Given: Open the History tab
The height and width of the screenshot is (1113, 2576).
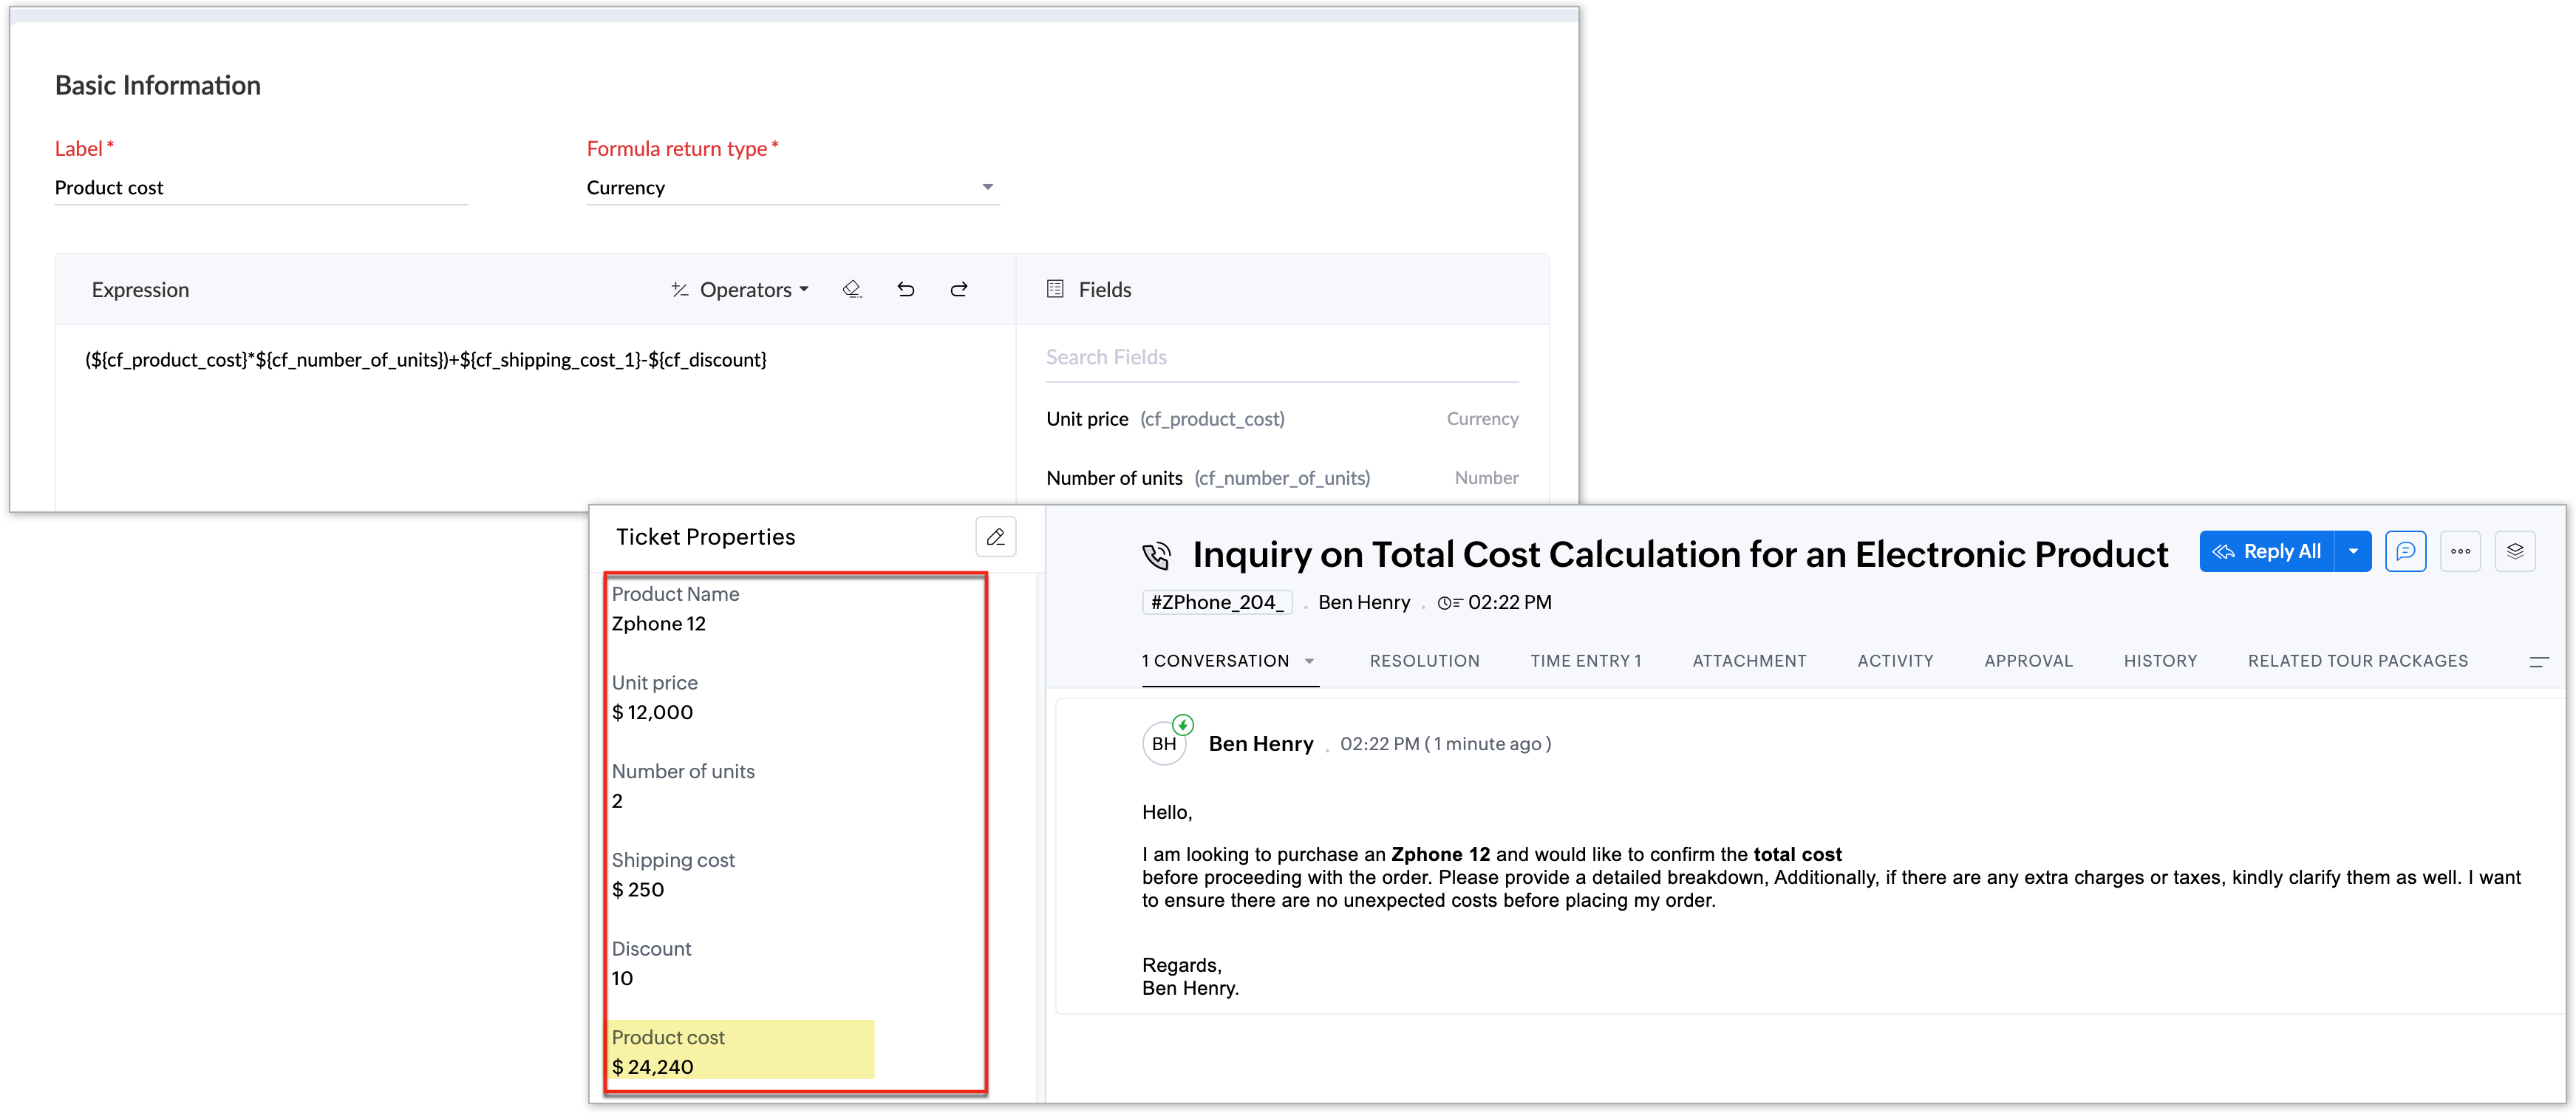Looking at the screenshot, I should 2160,661.
